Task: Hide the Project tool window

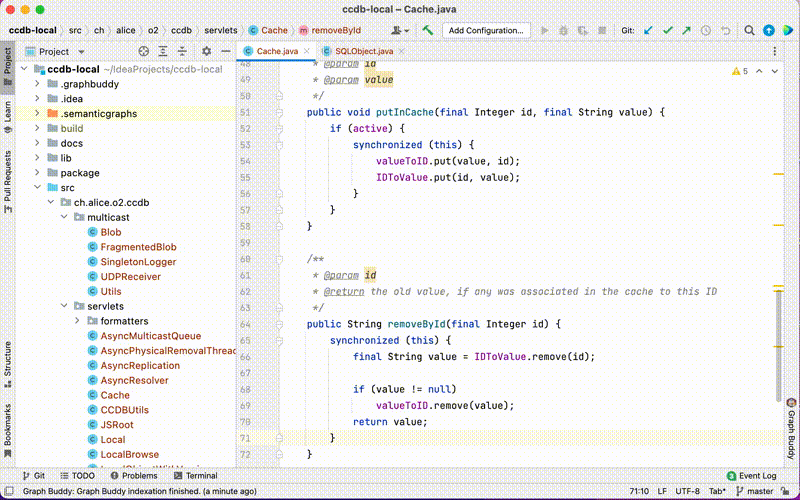Action: pos(224,51)
